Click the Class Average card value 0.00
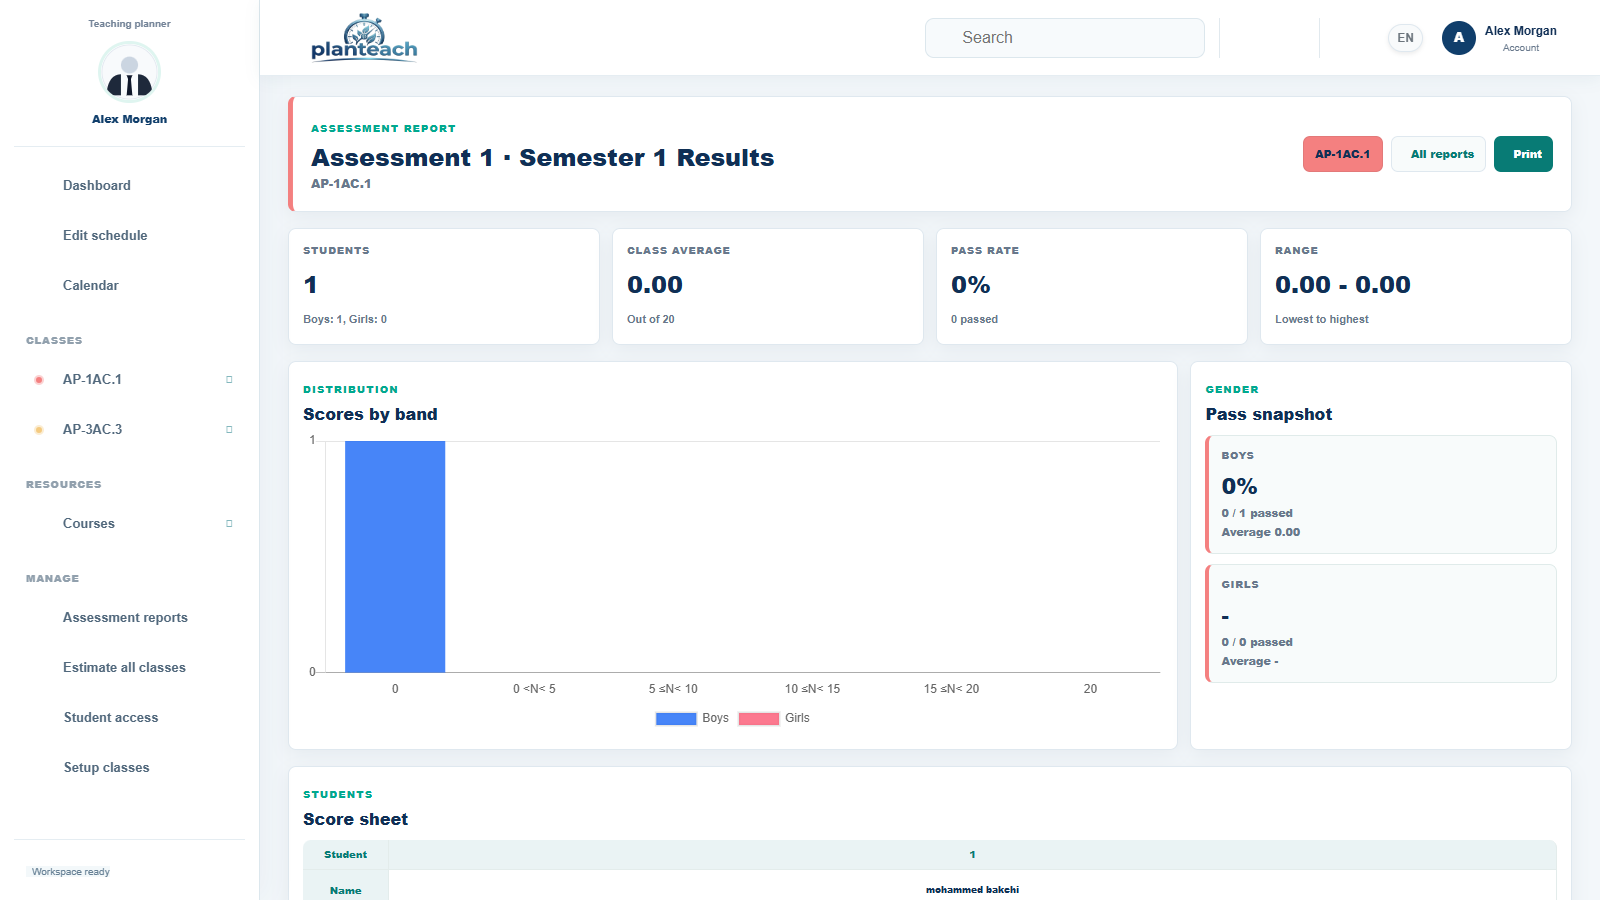The height and width of the screenshot is (900, 1600). [x=655, y=285]
